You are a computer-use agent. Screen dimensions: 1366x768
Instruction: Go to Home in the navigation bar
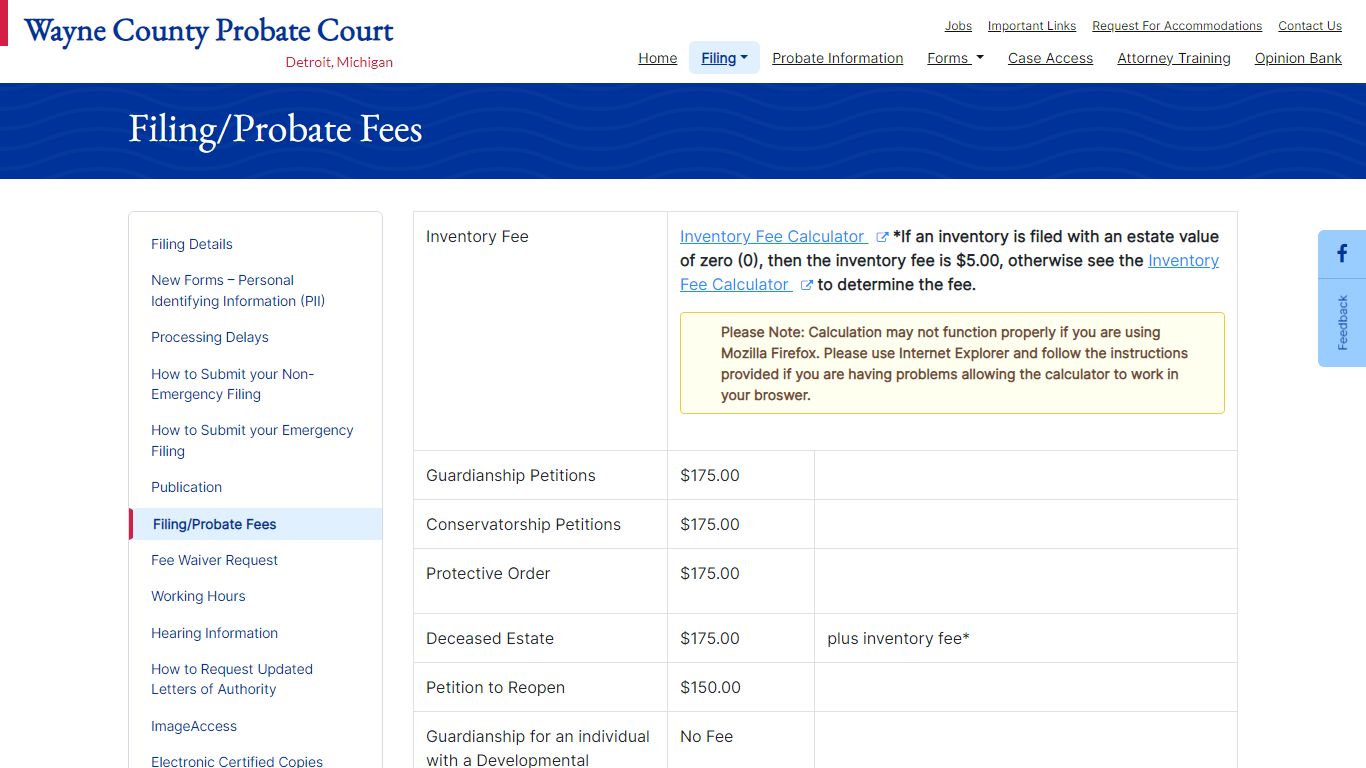(658, 58)
